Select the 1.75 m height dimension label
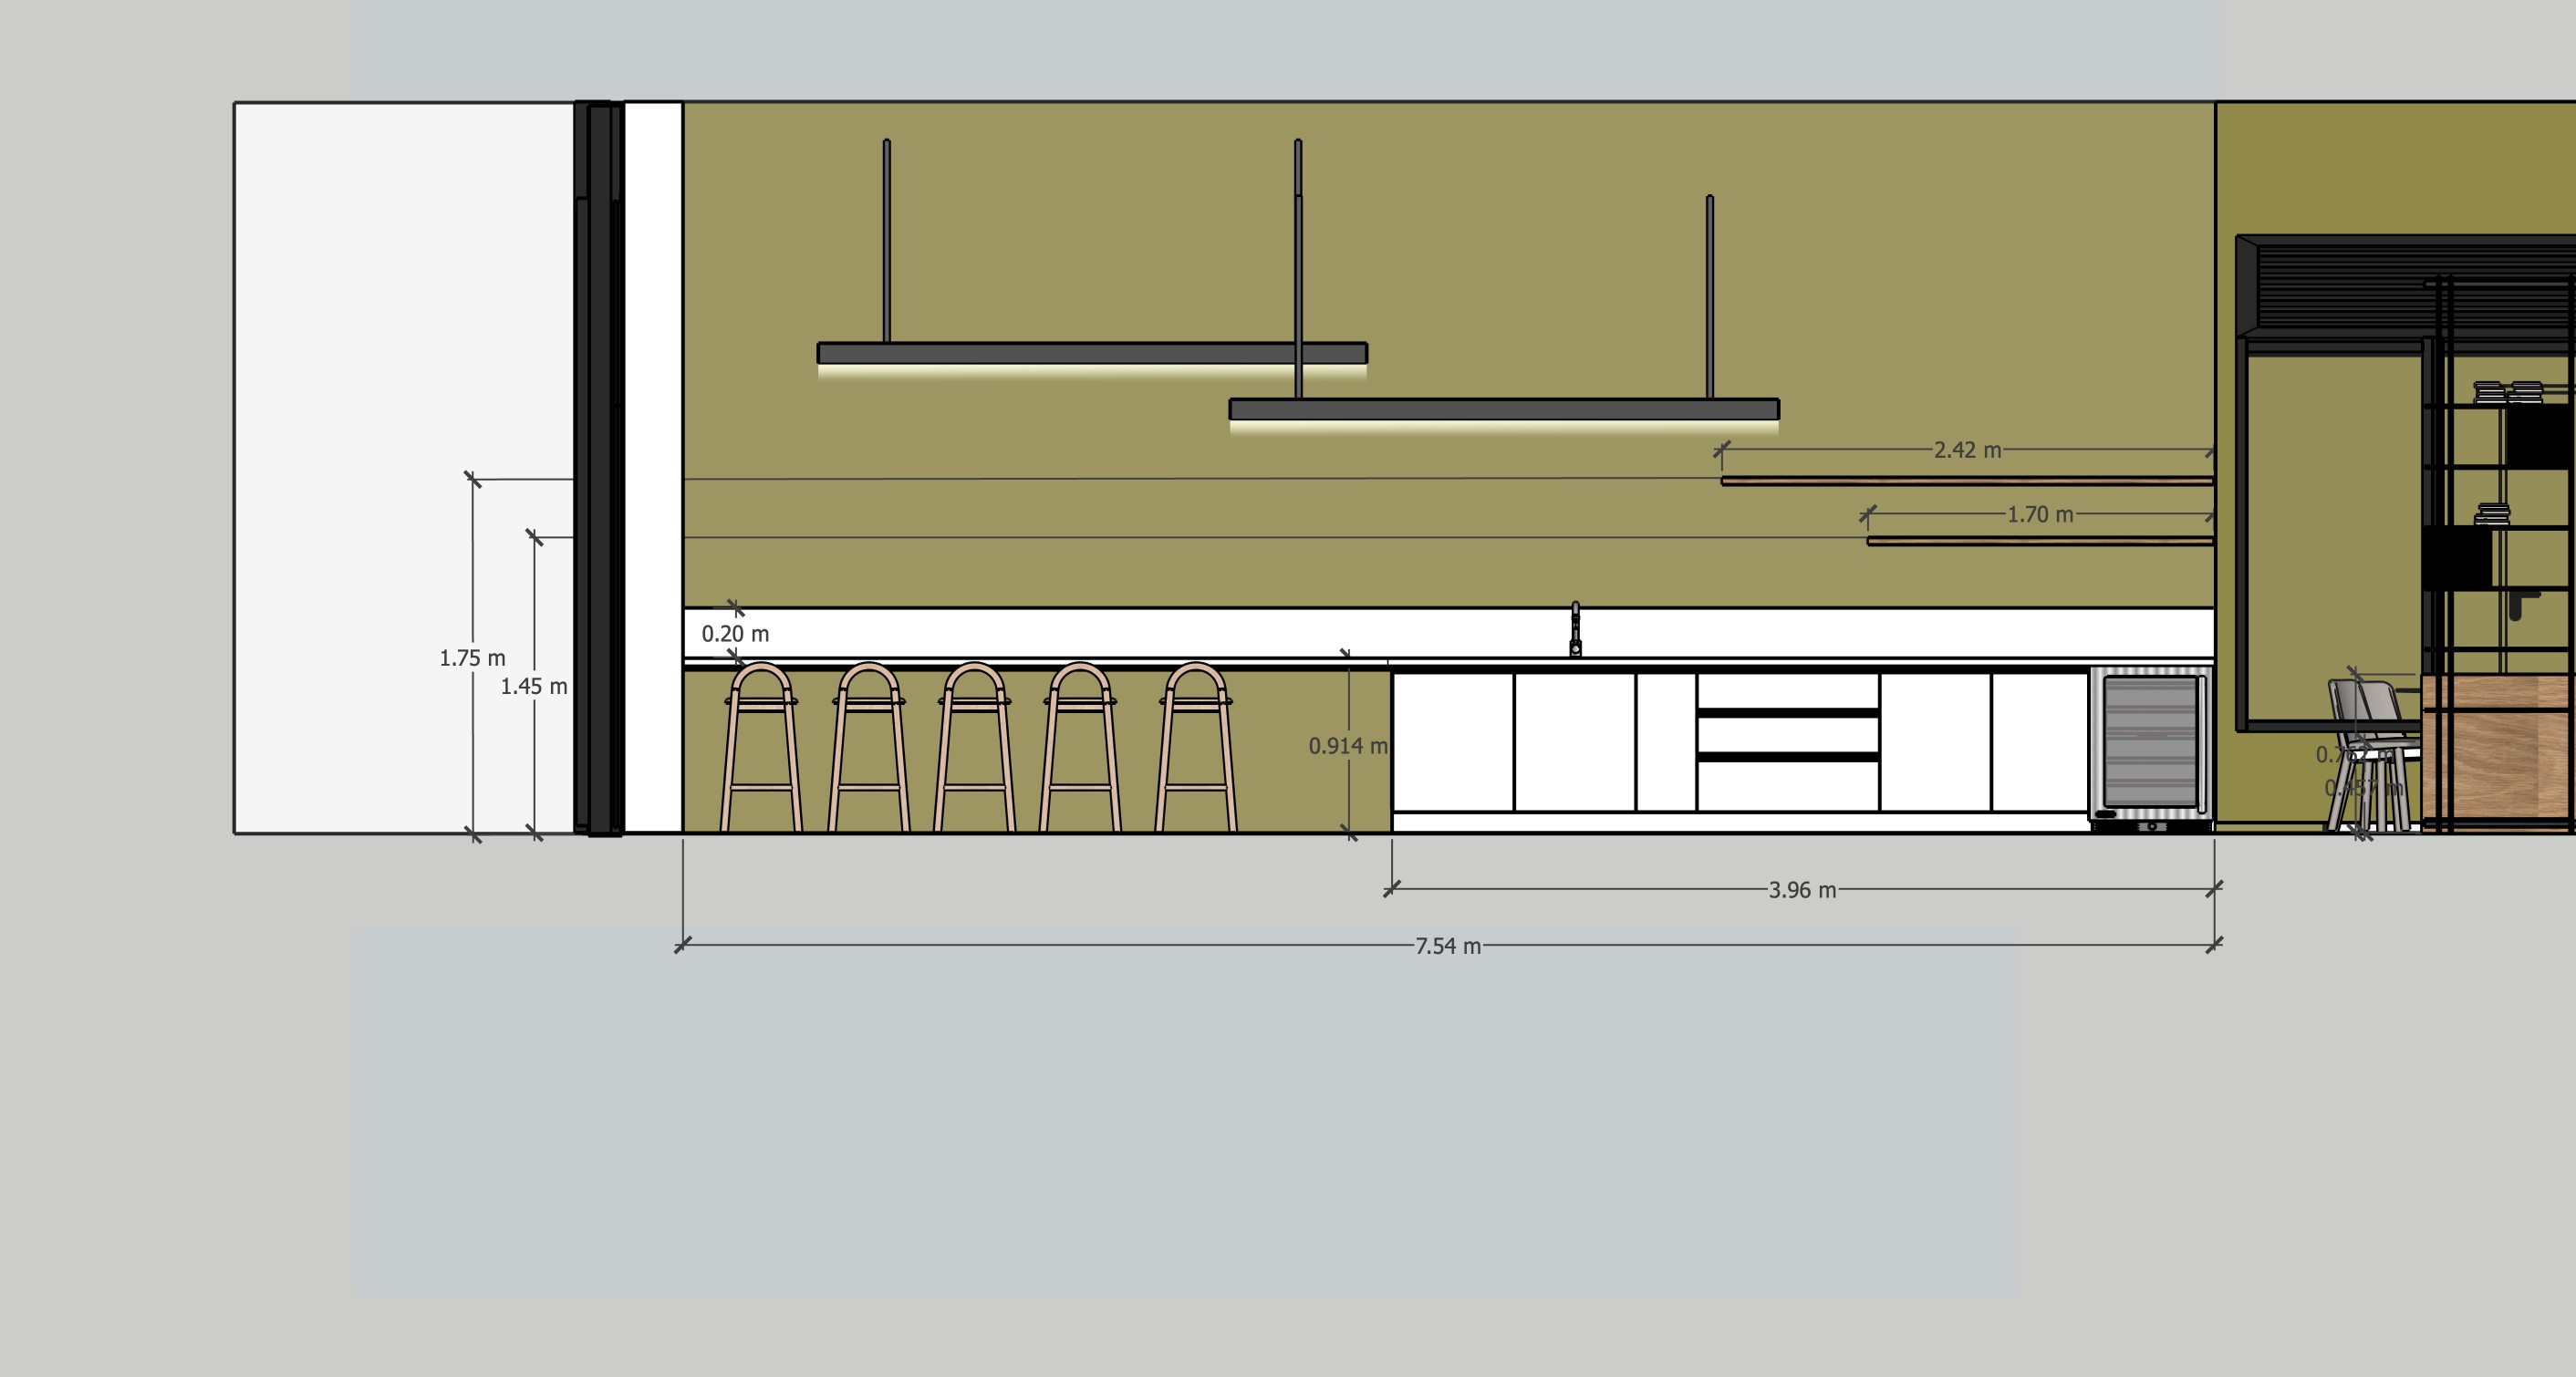The height and width of the screenshot is (1377, 2576). point(472,658)
